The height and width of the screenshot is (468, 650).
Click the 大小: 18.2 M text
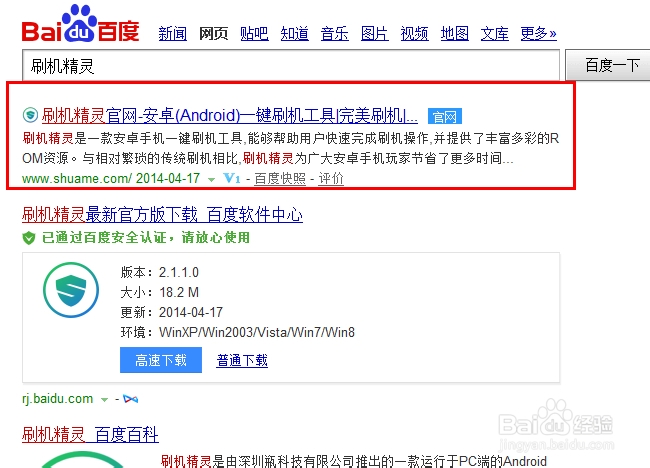160,292
